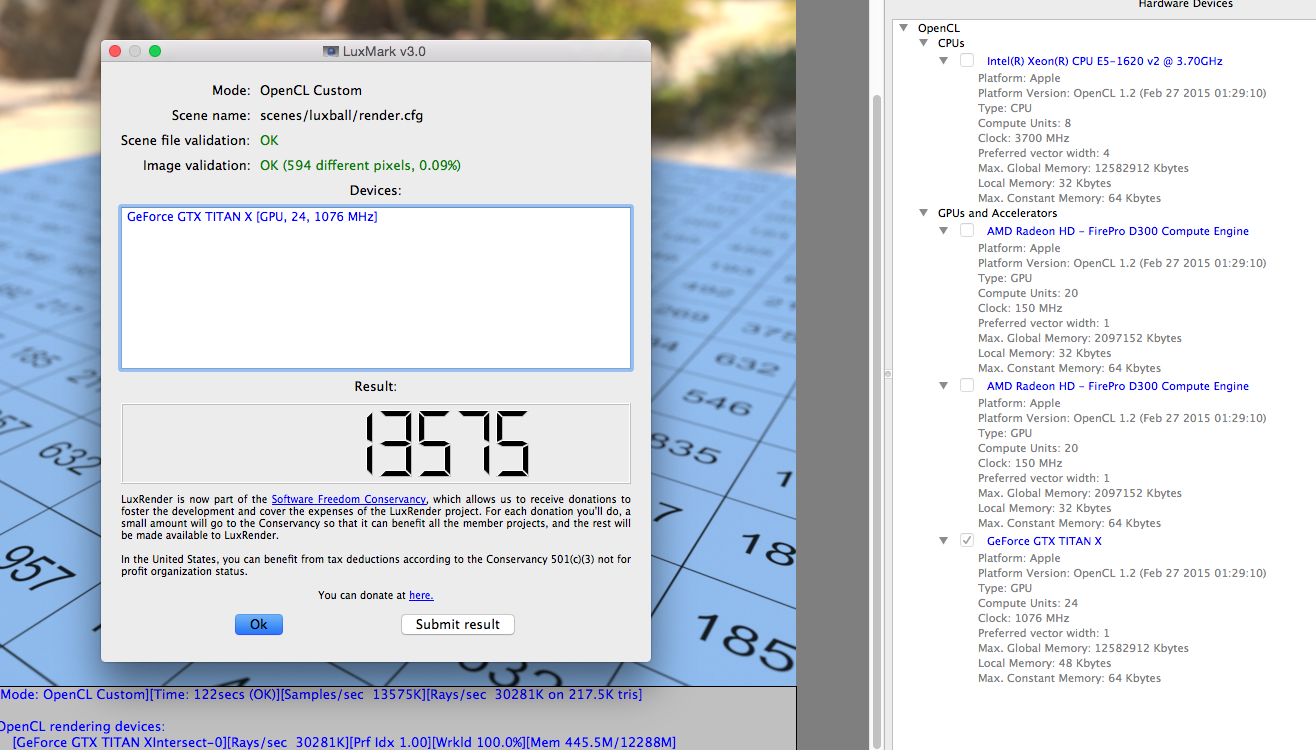Collapse the second AMD FirePro D300 details
This screenshot has width=1316, height=750.
pyautogui.click(x=944, y=386)
